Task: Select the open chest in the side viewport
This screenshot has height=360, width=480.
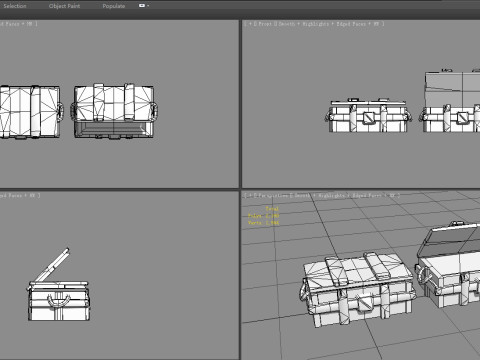Action: coord(59,285)
